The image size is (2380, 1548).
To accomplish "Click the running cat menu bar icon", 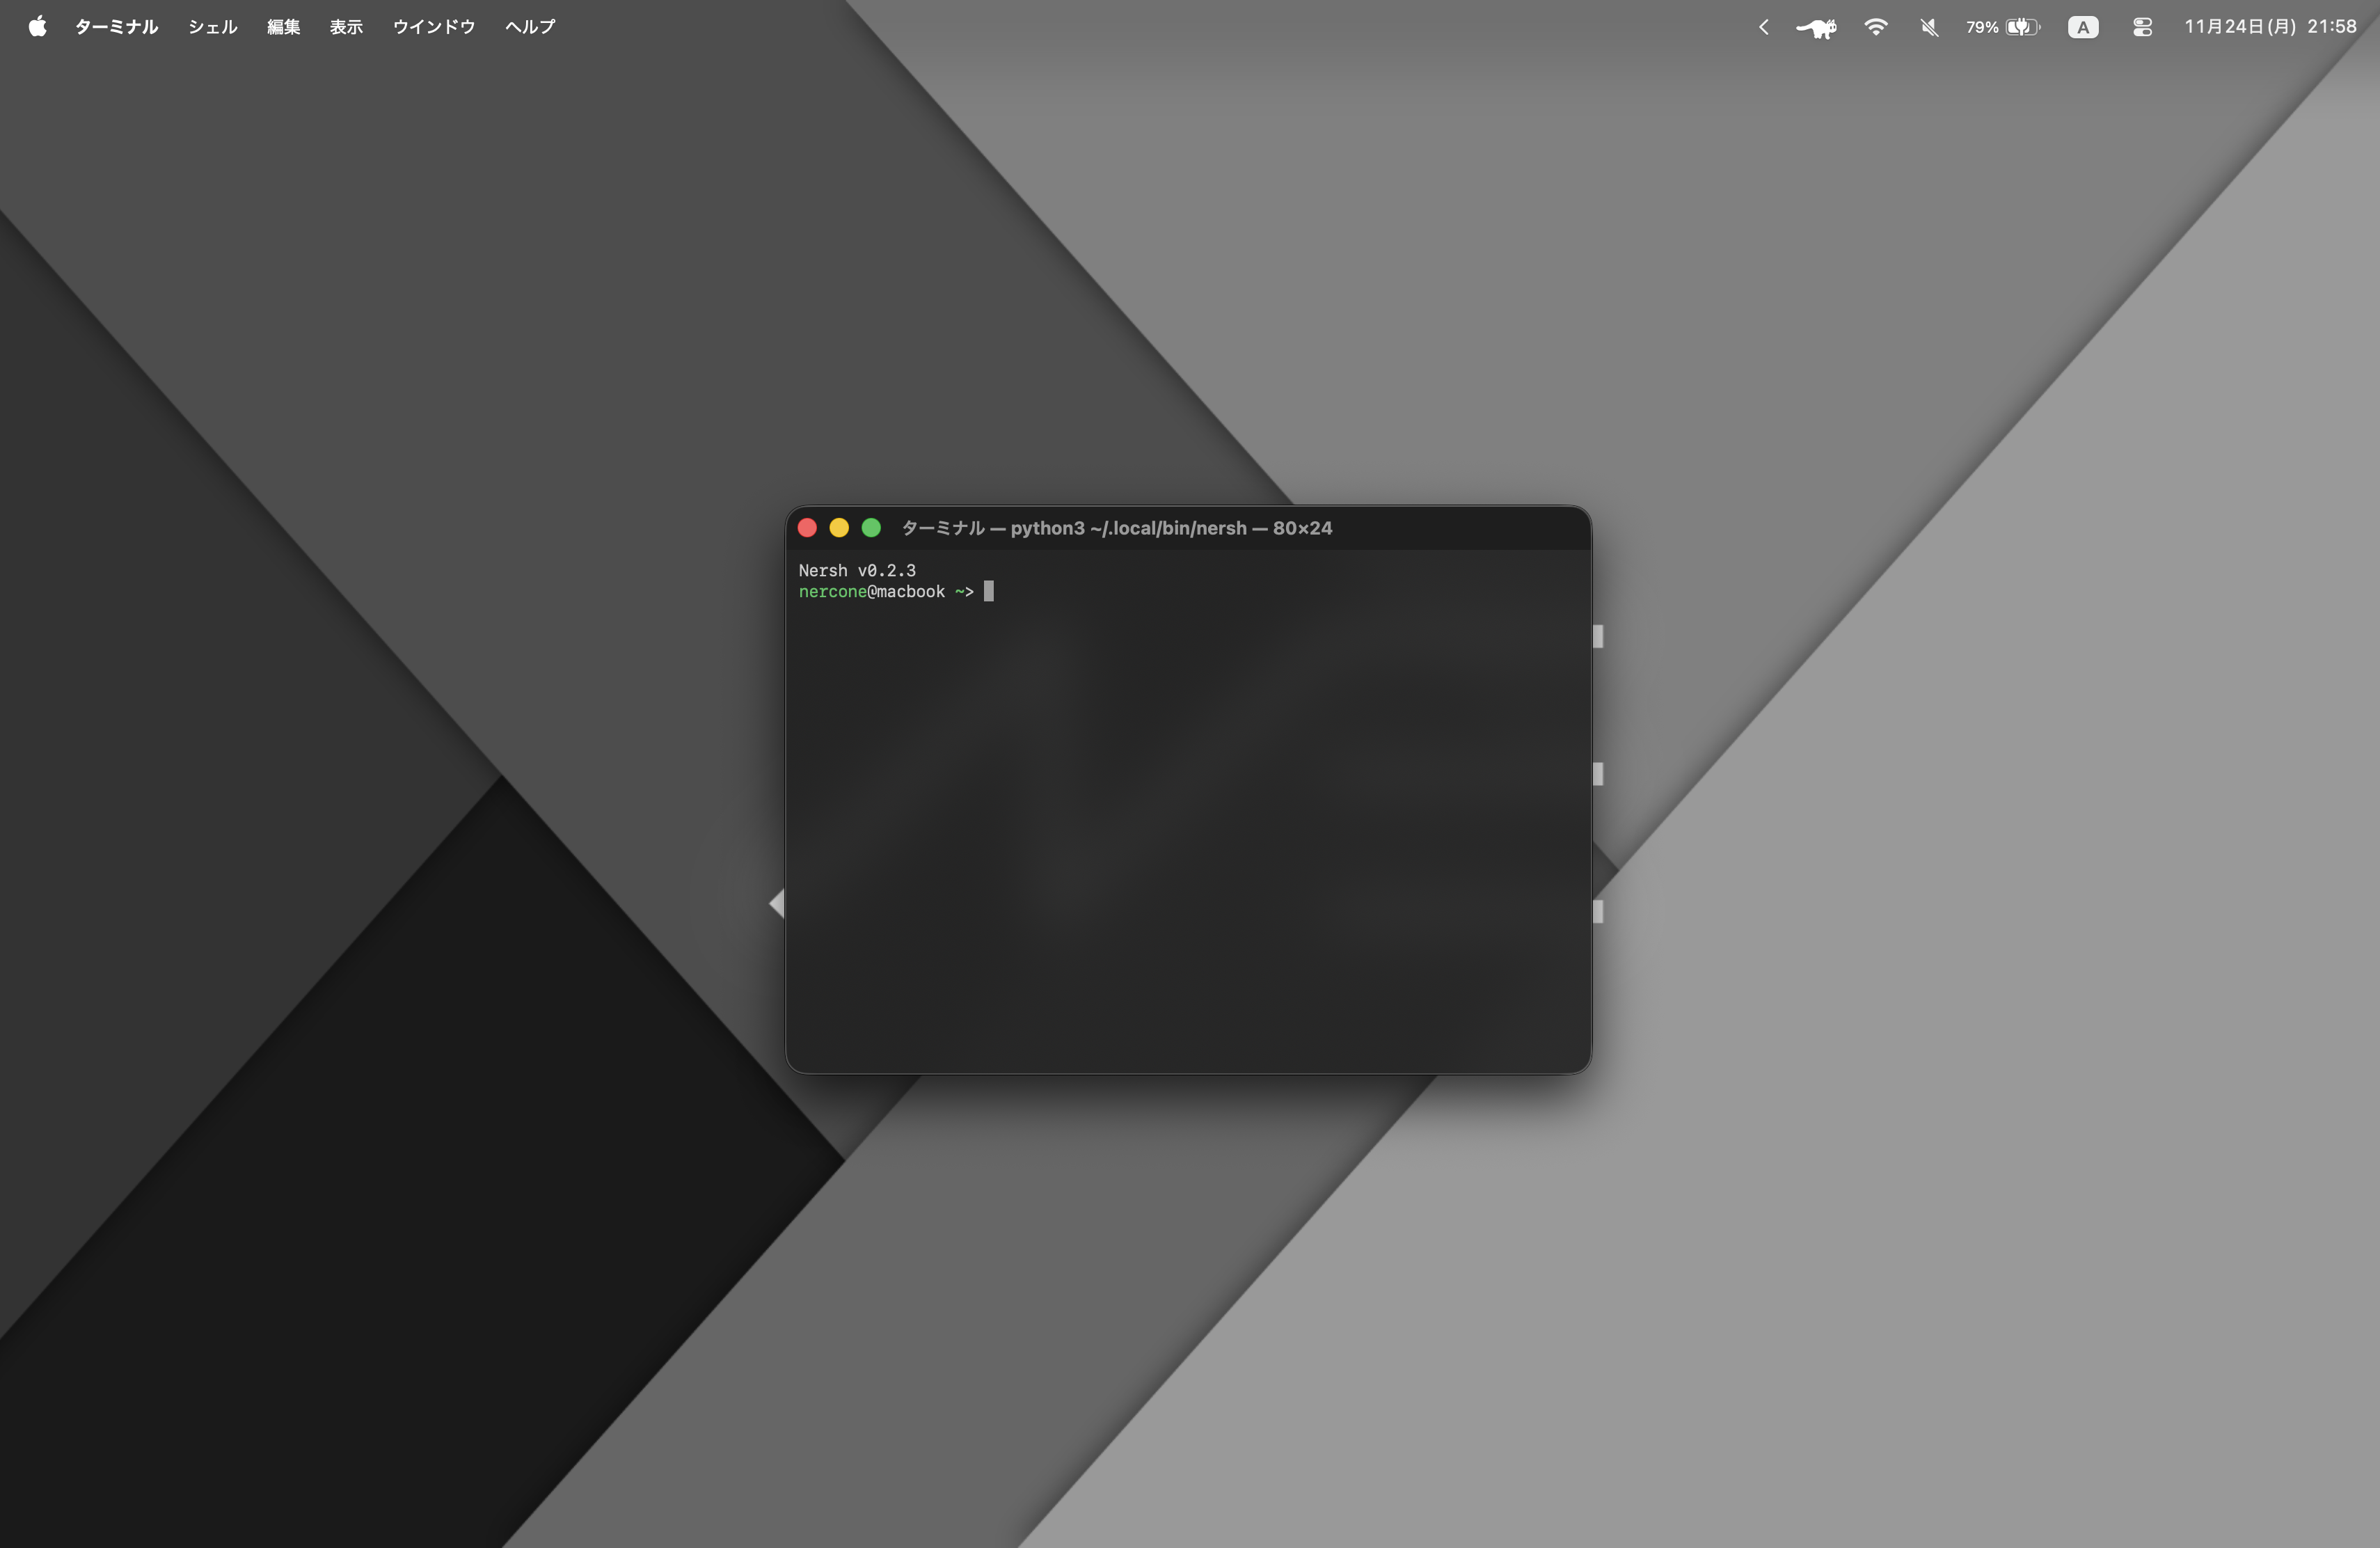I will pyautogui.click(x=1816, y=28).
